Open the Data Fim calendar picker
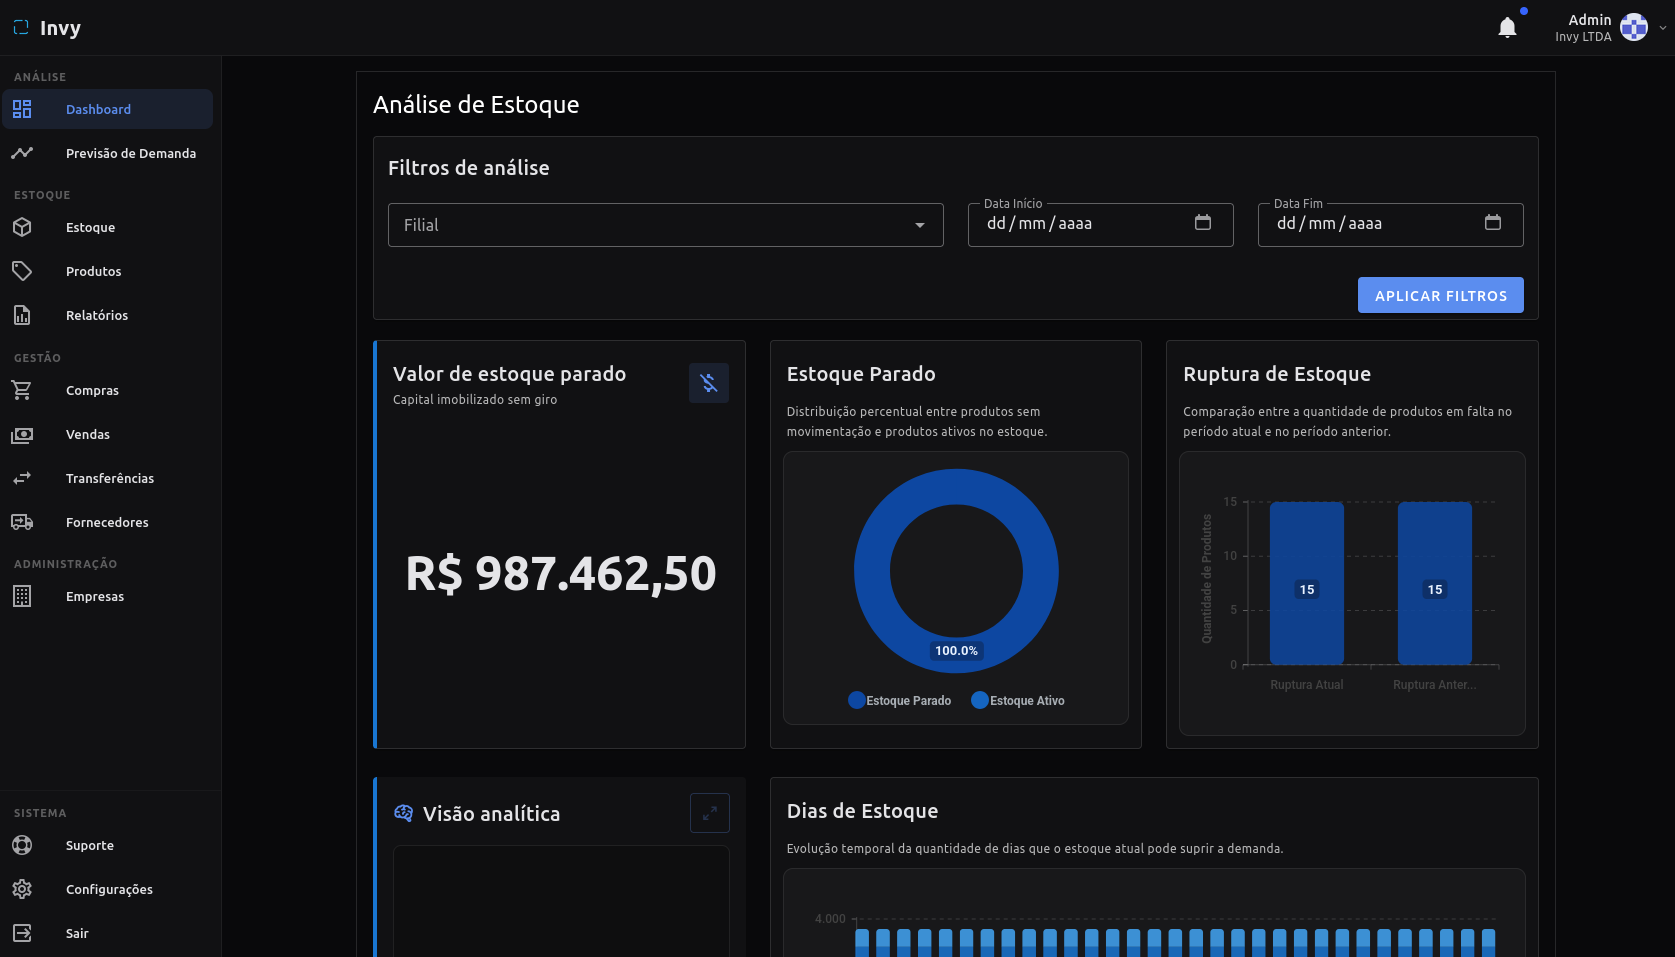Screen dimensions: 1675x957 tap(1493, 223)
